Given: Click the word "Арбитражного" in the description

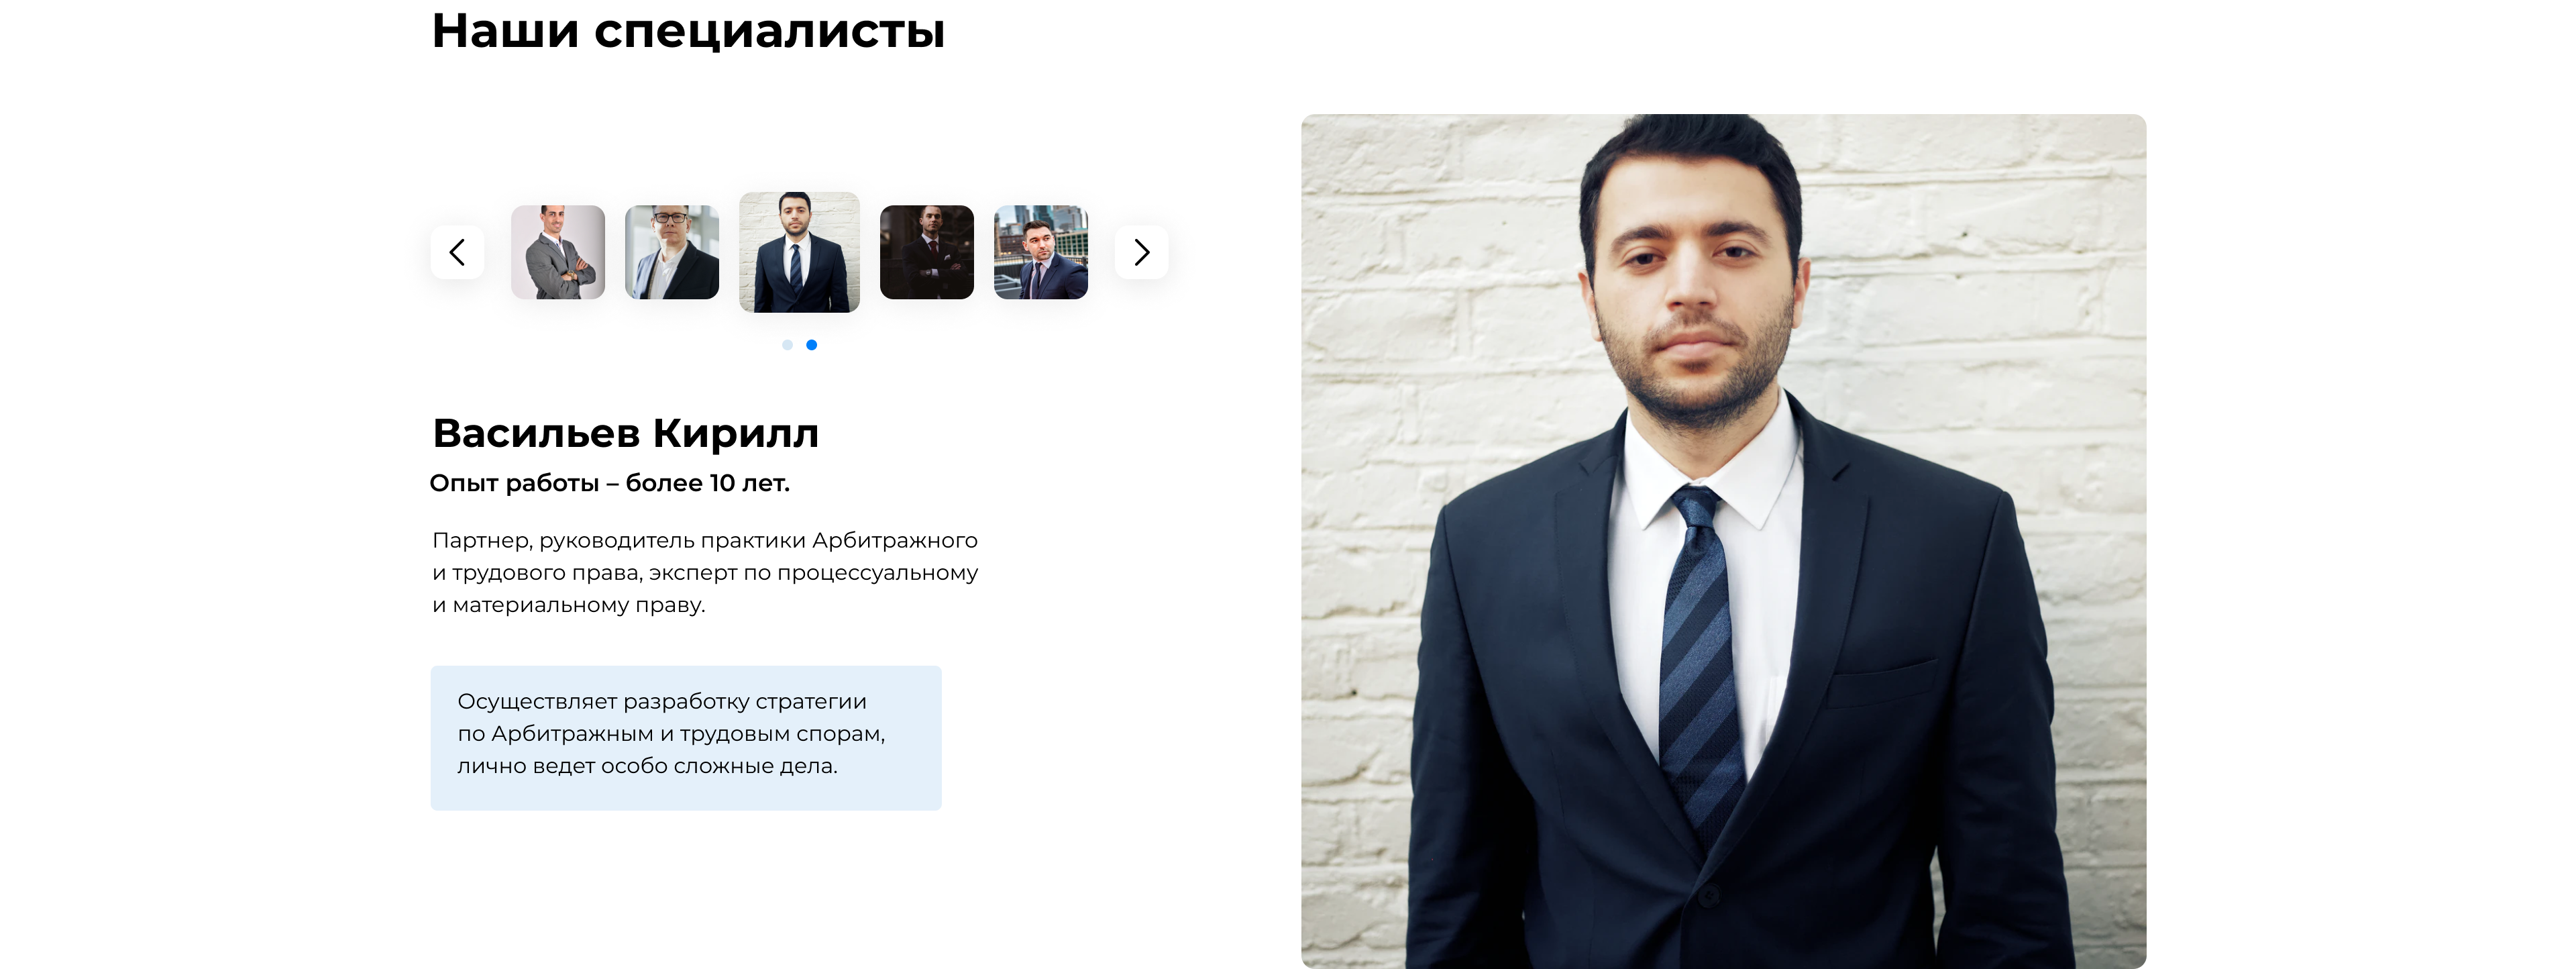Looking at the screenshot, I should (x=895, y=540).
